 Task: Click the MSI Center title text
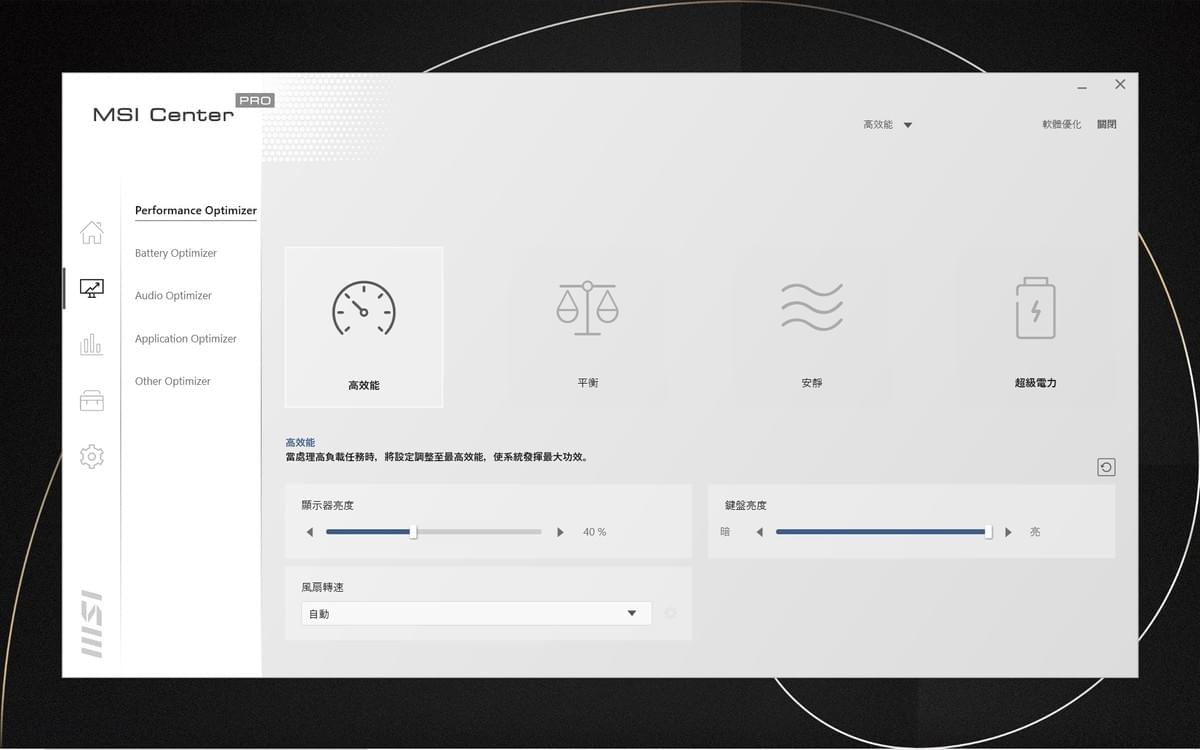(x=163, y=115)
